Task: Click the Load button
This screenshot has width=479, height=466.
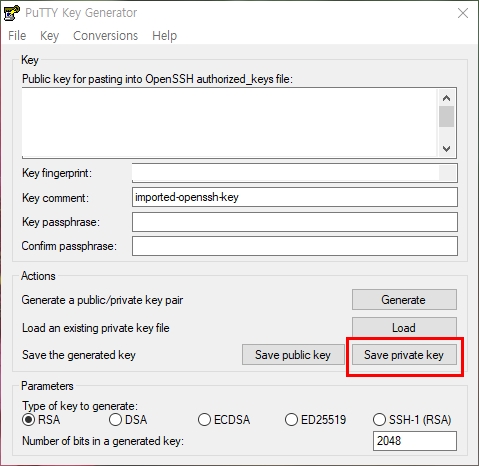Action: 404,328
